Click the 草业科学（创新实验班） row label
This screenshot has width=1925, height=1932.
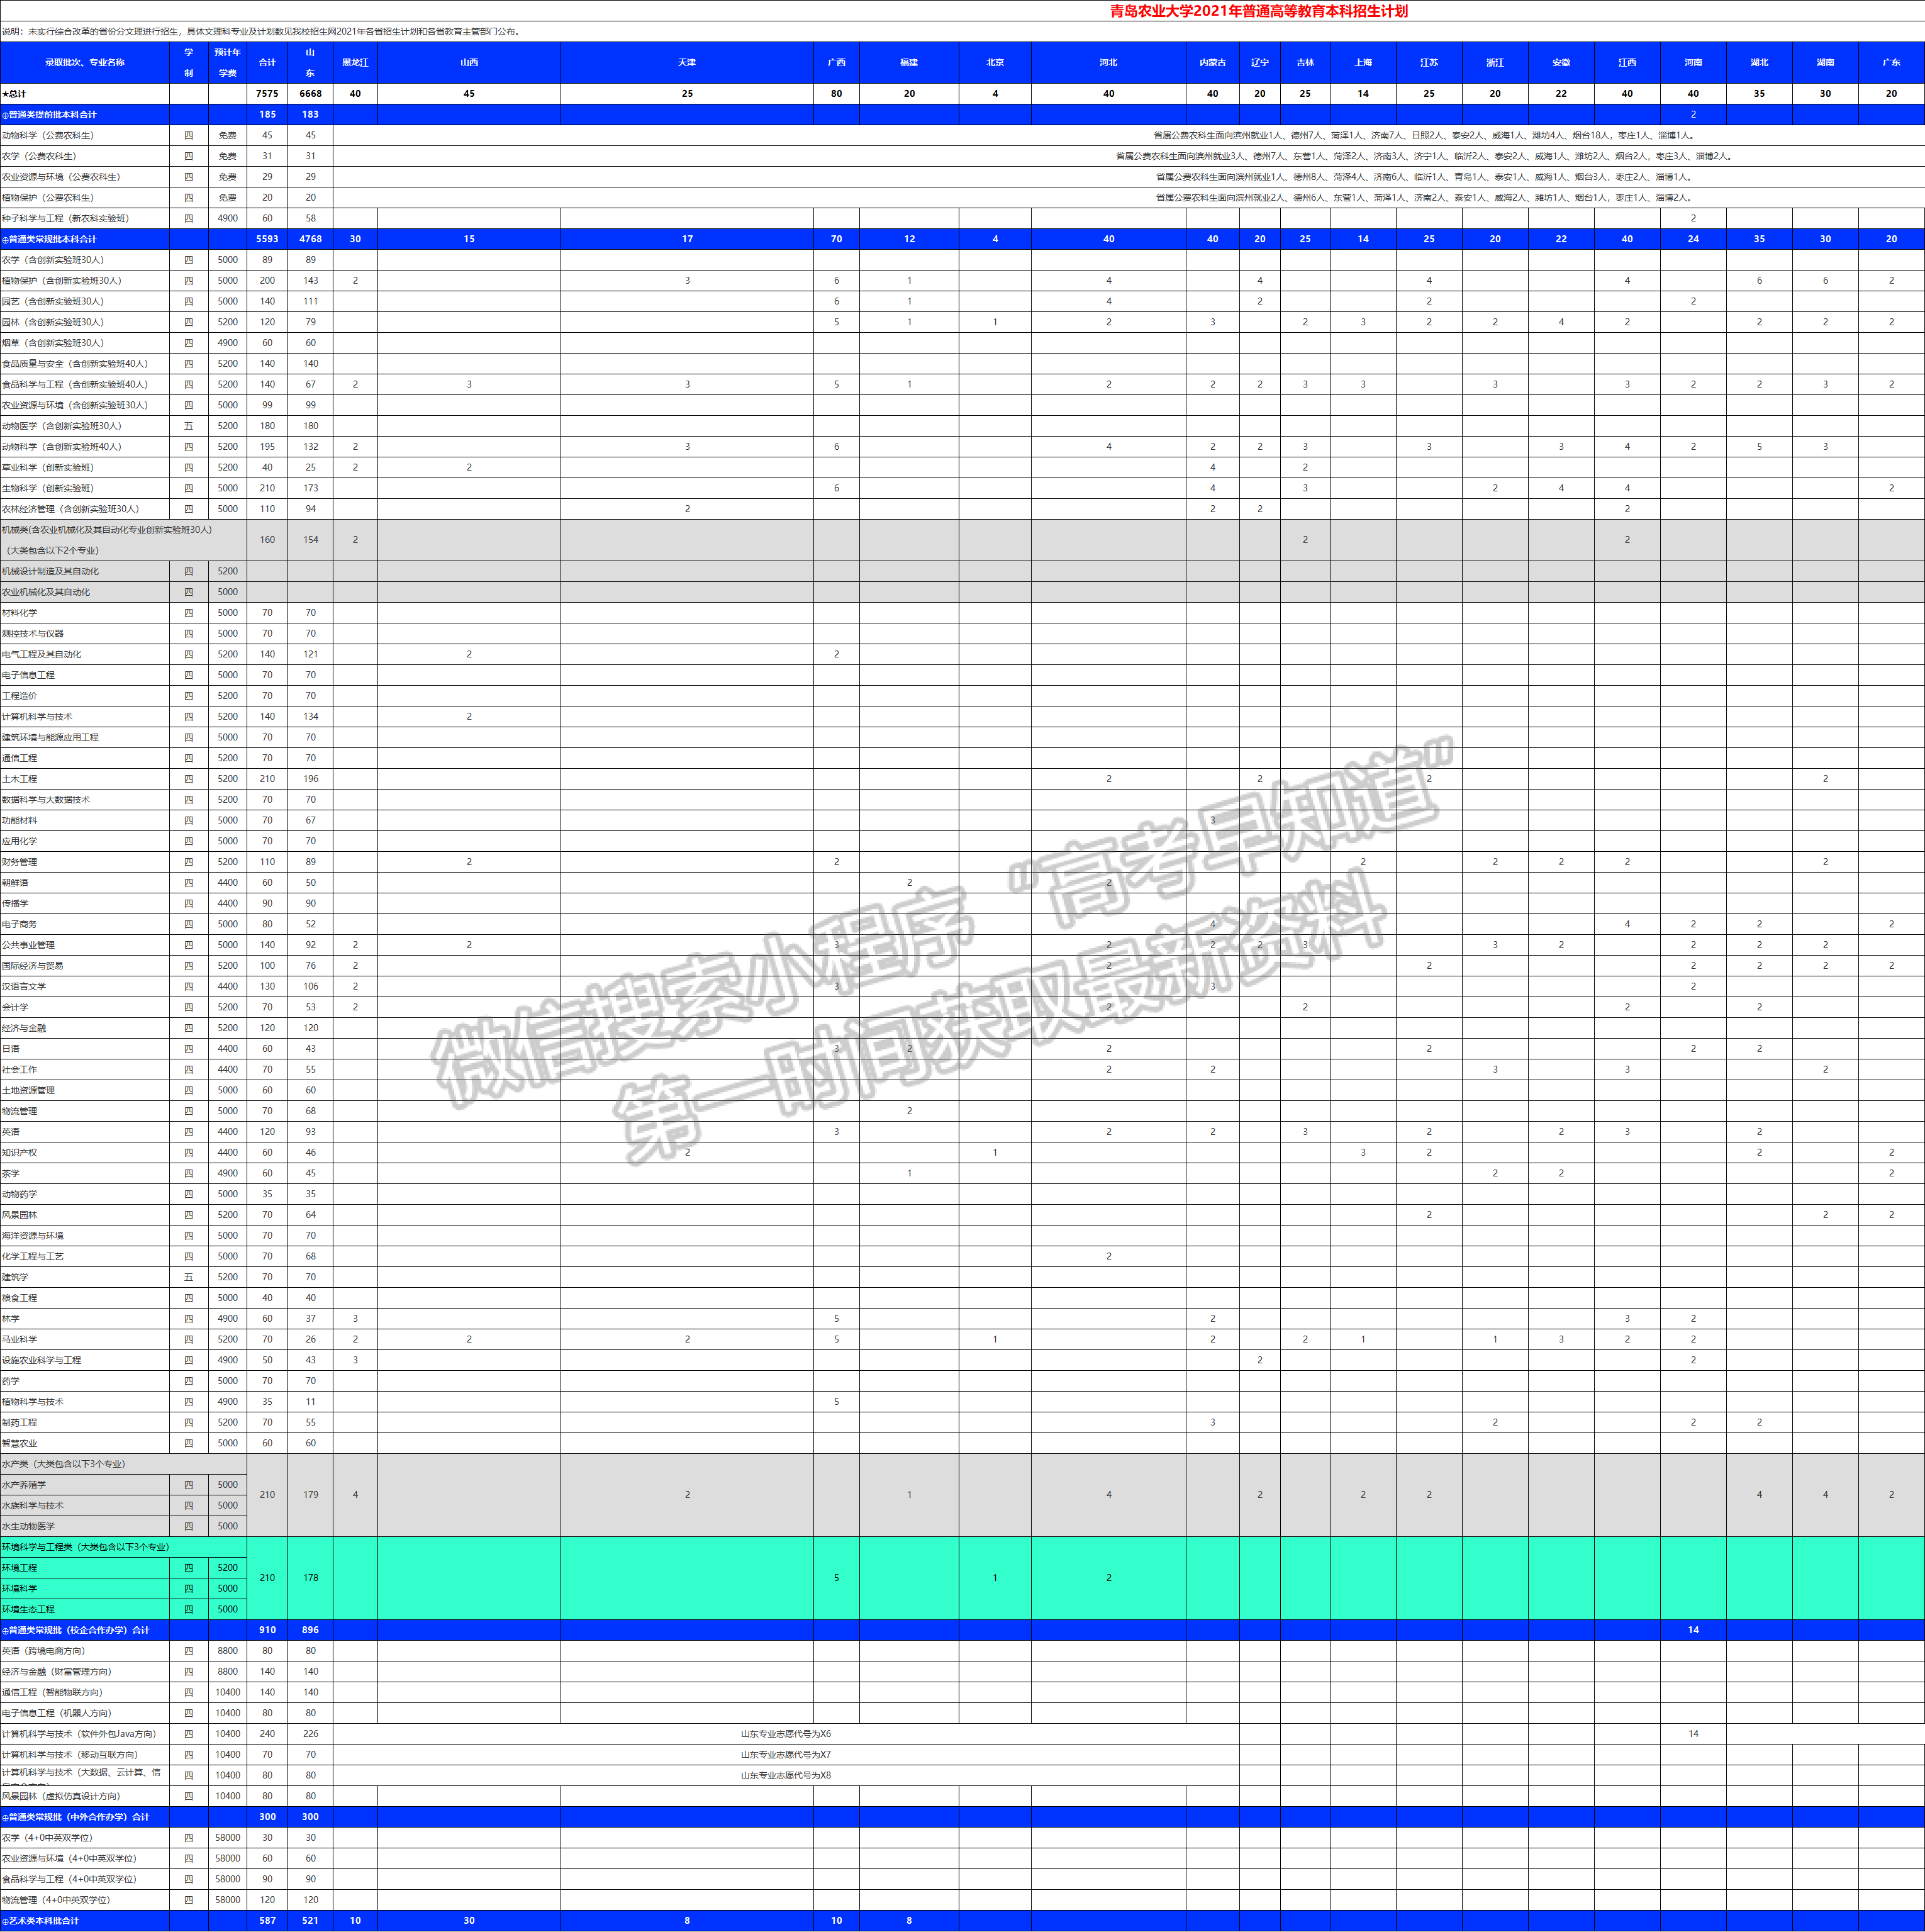[49, 468]
